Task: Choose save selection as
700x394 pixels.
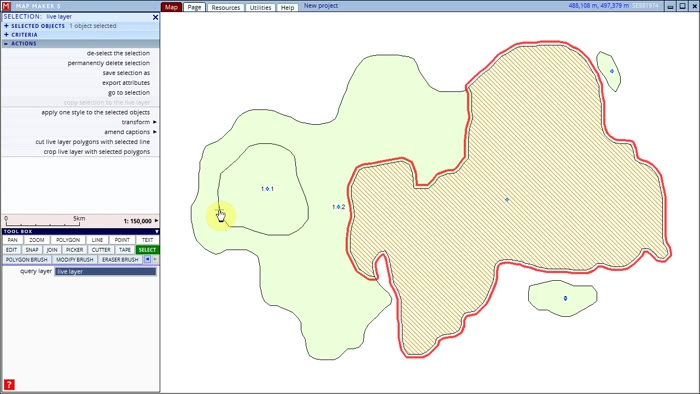Action: 126,73
